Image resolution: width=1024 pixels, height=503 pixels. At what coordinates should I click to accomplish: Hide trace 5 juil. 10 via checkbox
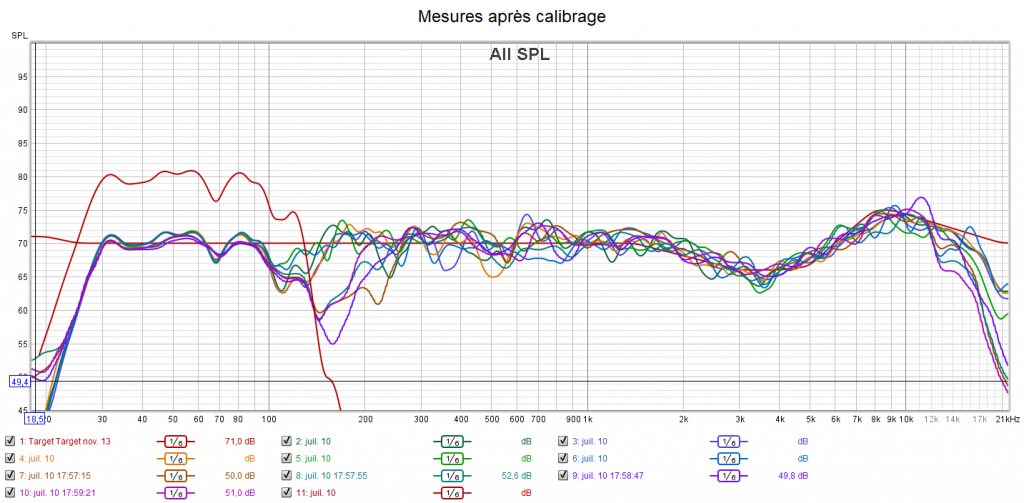click(287, 458)
